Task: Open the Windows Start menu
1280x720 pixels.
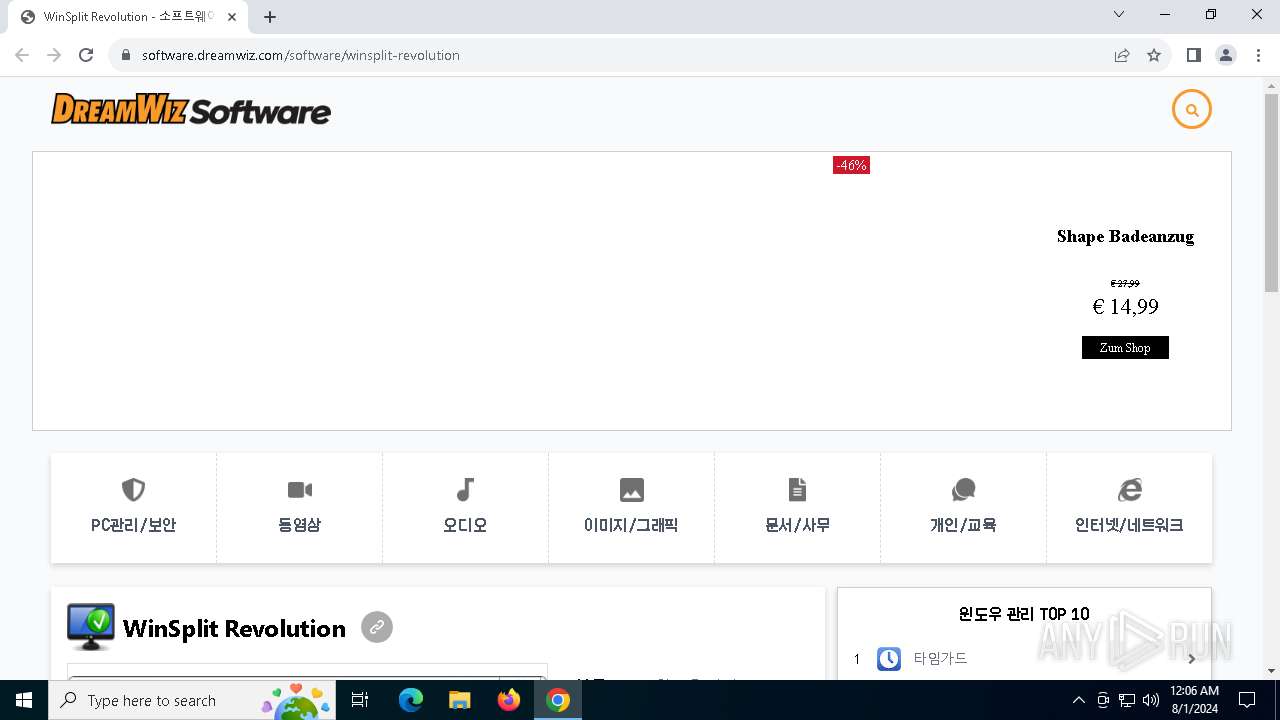Action: click(x=24, y=700)
